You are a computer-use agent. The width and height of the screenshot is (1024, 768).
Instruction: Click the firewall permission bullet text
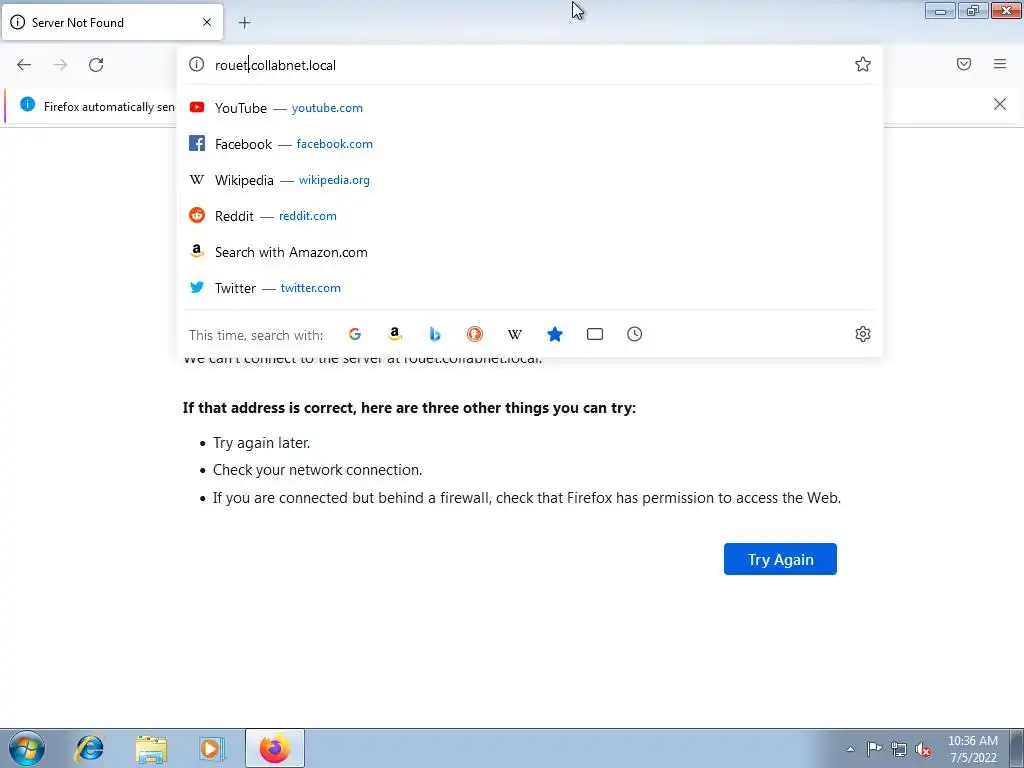[527, 498]
